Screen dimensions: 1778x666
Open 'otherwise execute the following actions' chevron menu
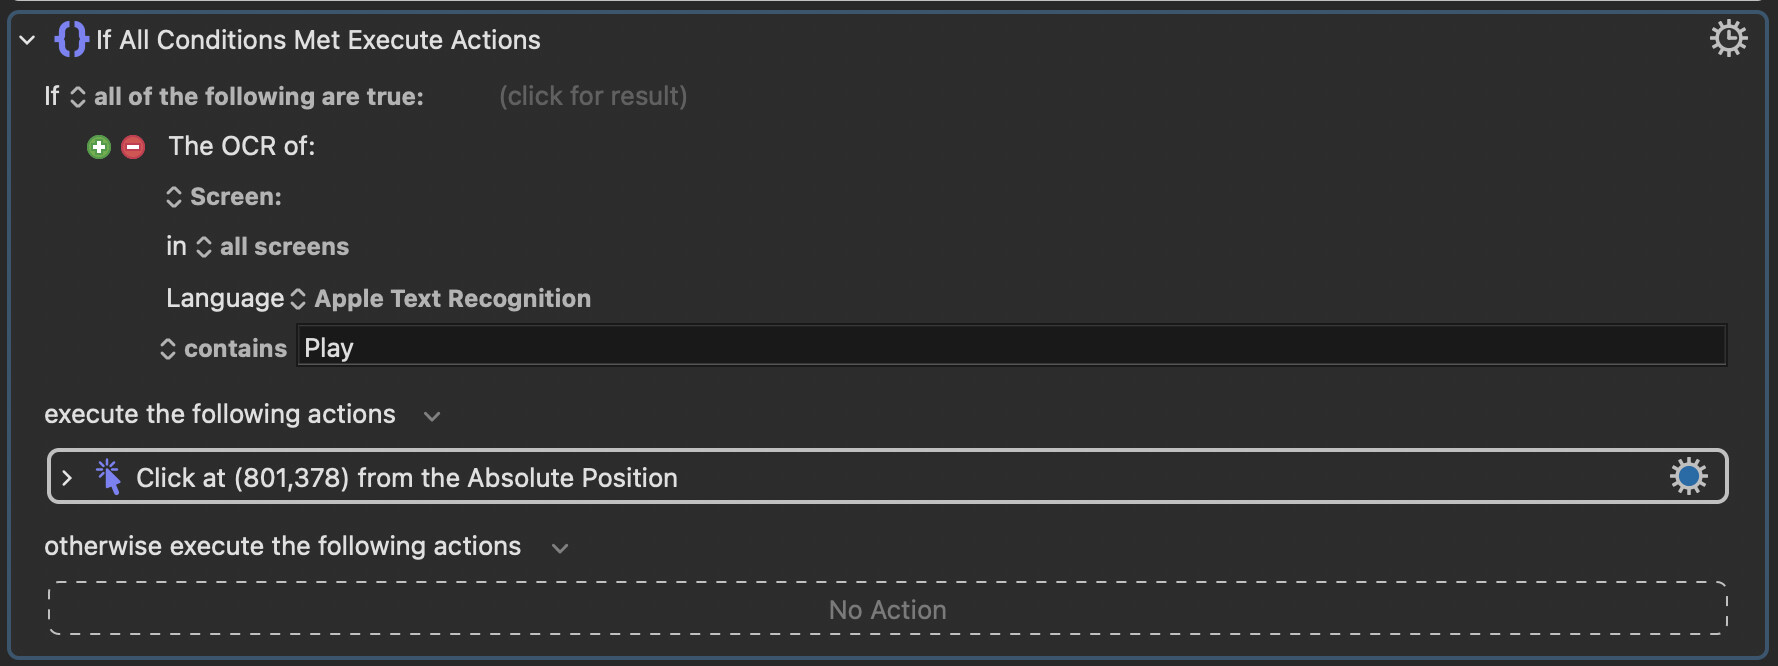pyautogui.click(x=560, y=548)
